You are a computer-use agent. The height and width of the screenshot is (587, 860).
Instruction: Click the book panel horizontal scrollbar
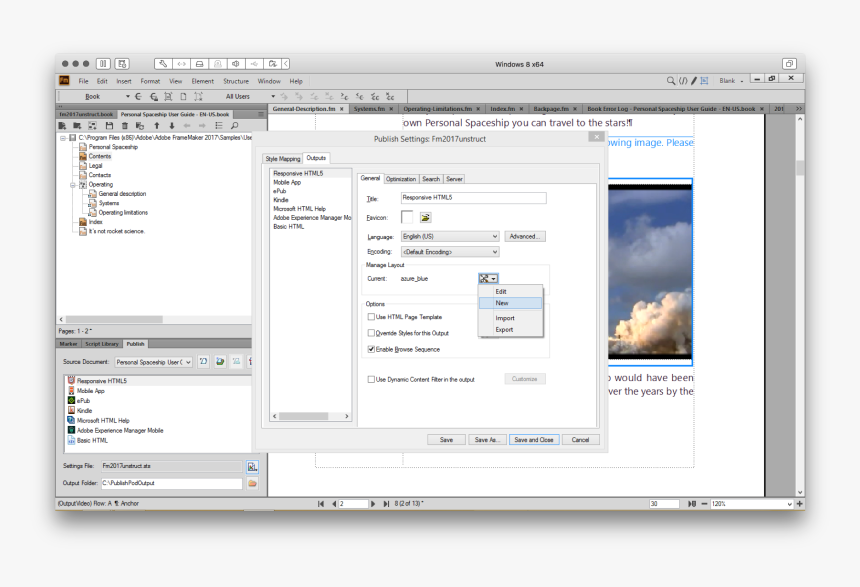[x=114, y=319]
